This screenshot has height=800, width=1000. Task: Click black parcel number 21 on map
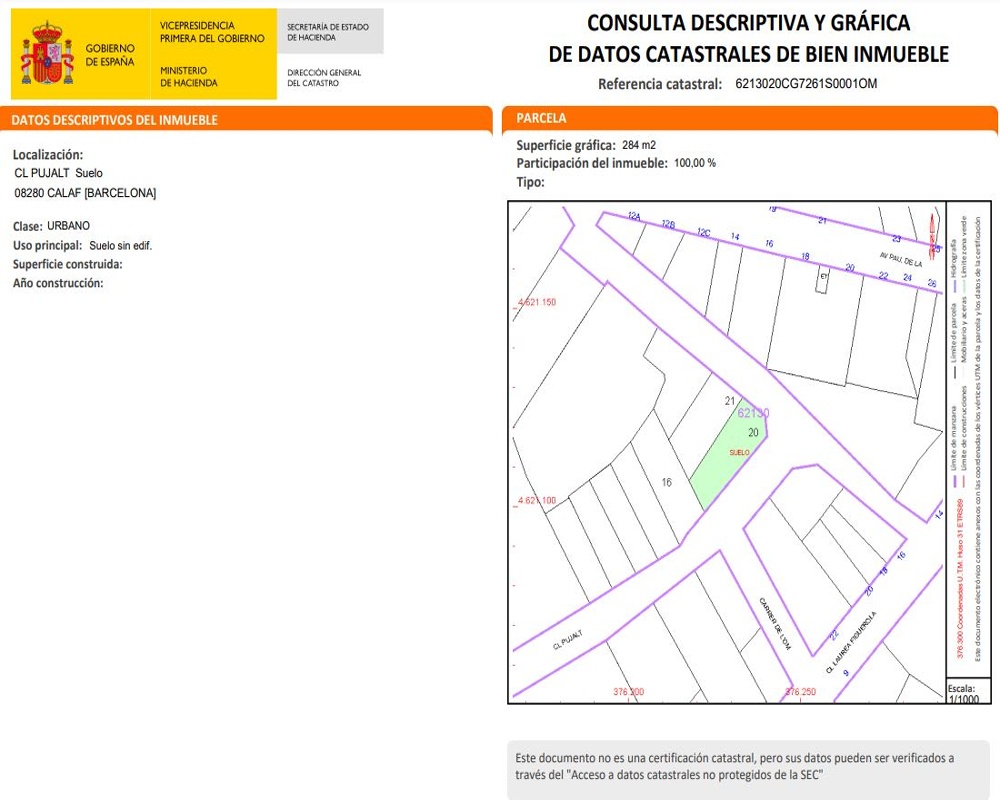(x=730, y=401)
